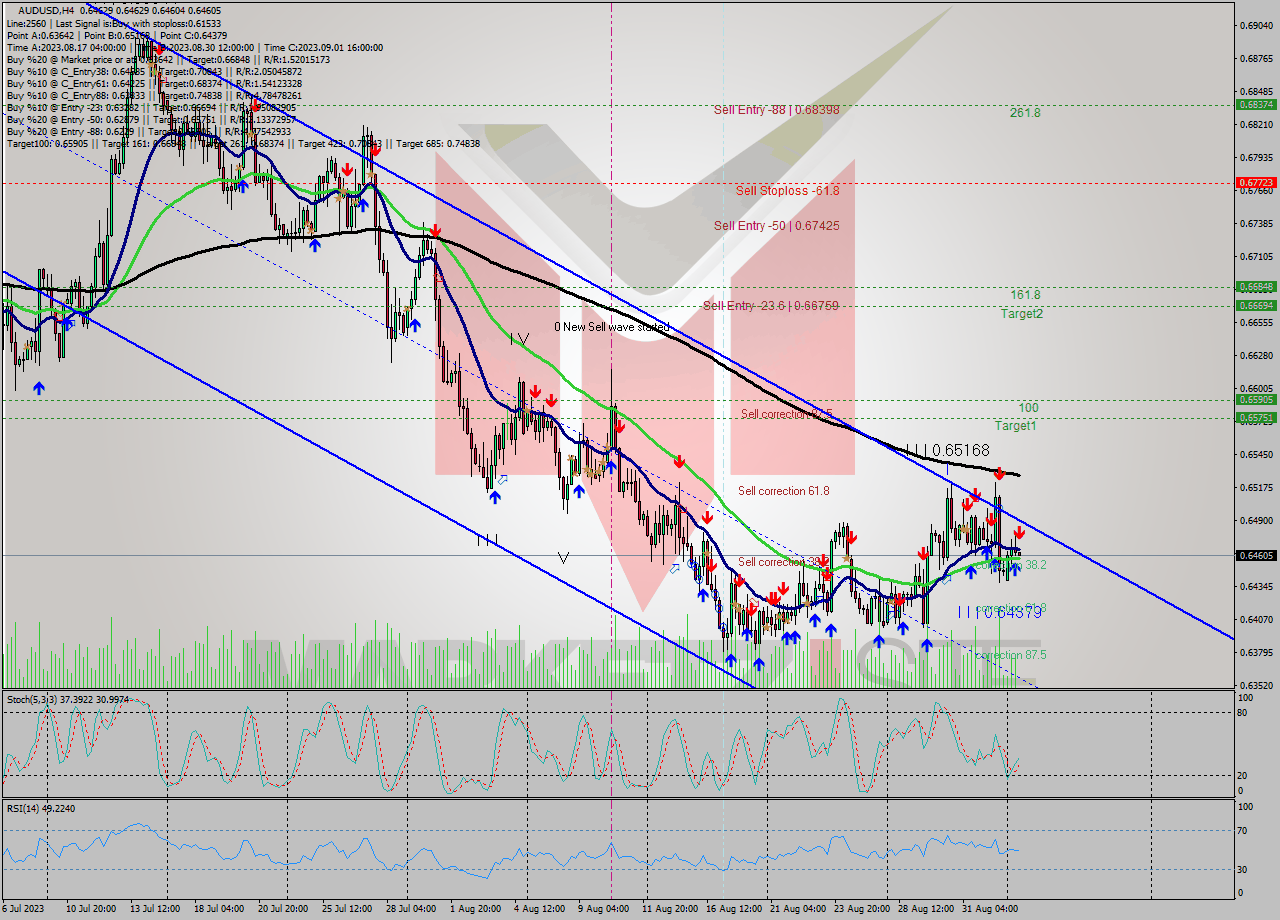Click the RSI 30 level value
1280x920 pixels.
coord(1242,868)
